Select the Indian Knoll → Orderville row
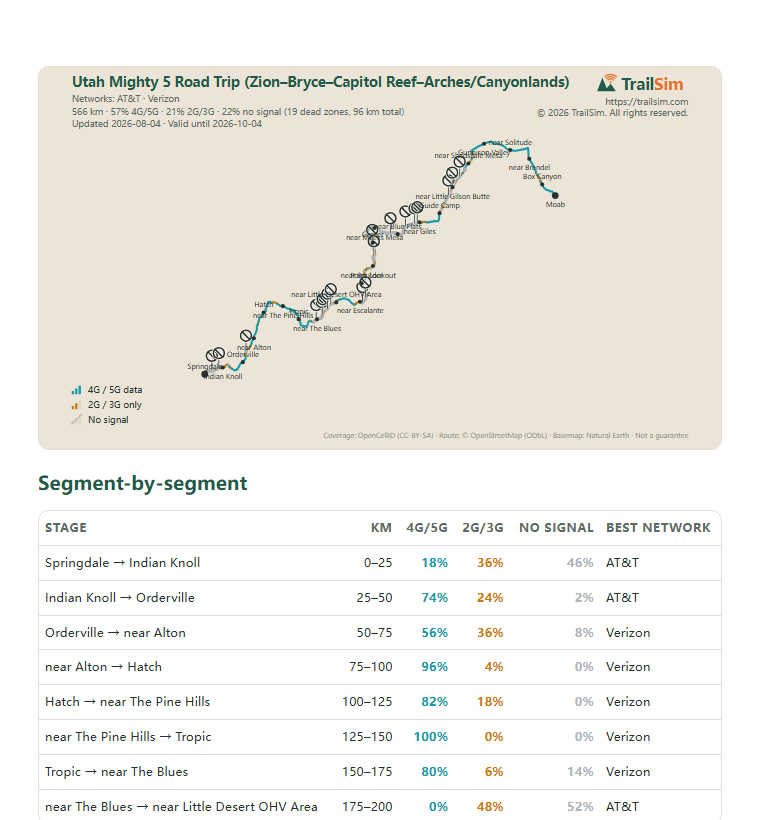This screenshot has width=760, height=820. point(380,598)
